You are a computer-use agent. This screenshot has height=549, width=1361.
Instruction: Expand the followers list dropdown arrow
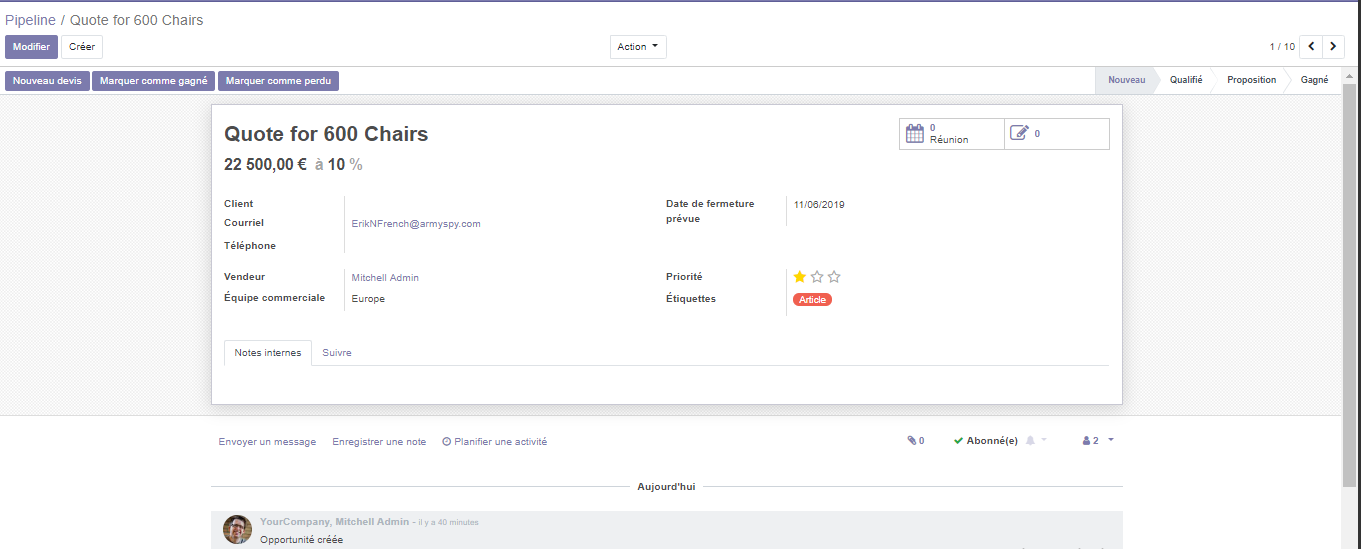click(x=1110, y=440)
